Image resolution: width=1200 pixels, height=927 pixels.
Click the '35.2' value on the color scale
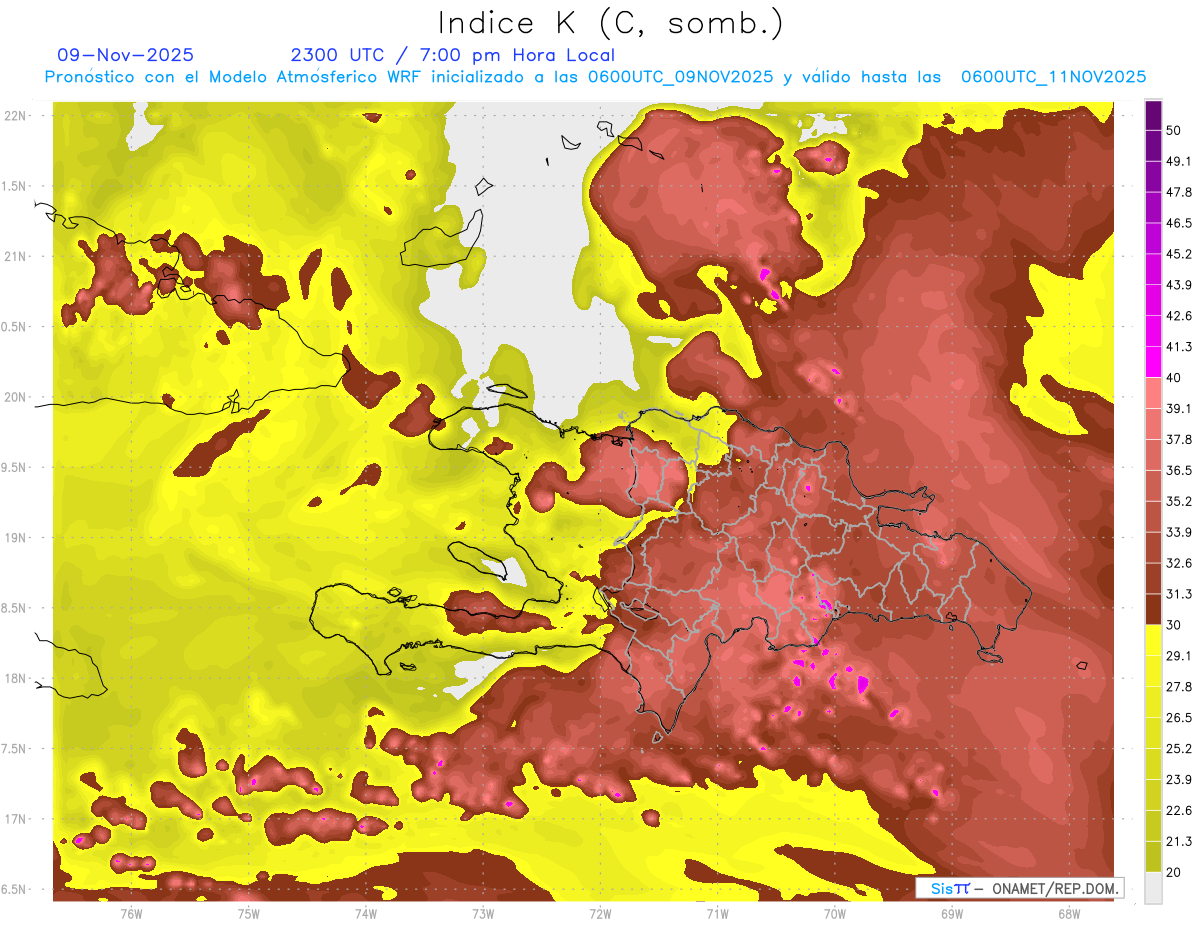[x=1178, y=501]
